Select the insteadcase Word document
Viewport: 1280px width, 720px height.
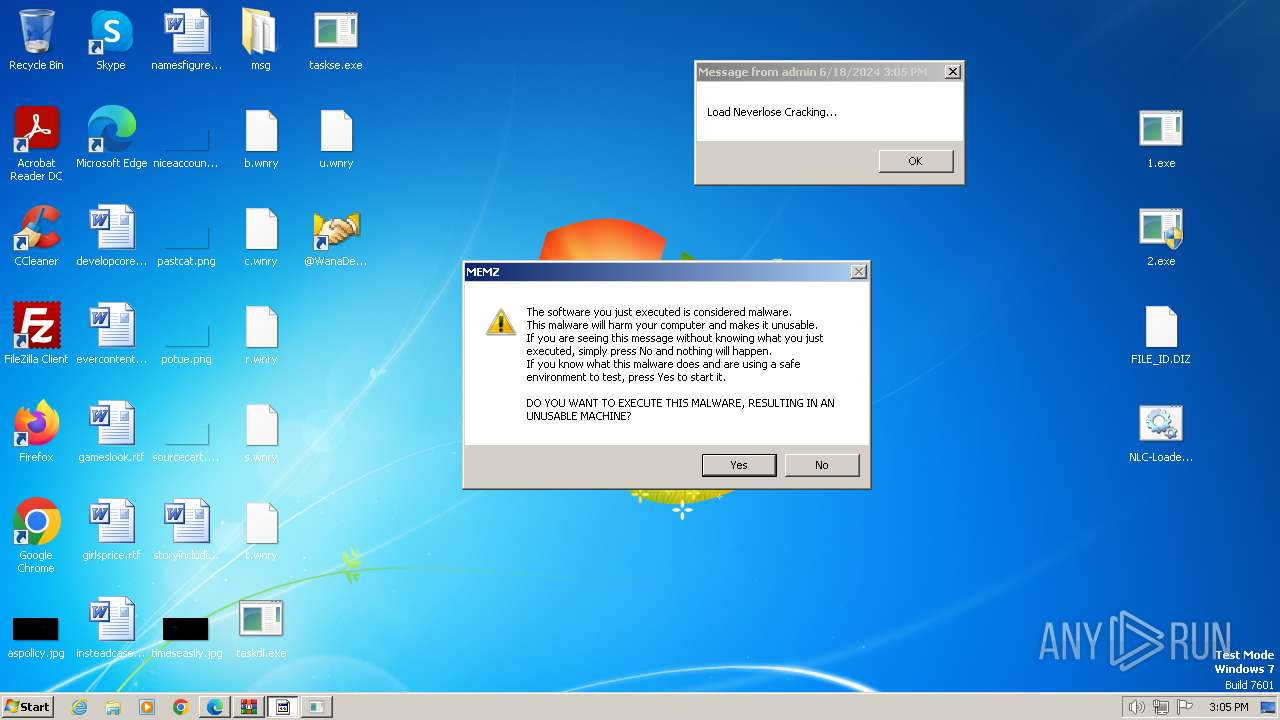111,629
